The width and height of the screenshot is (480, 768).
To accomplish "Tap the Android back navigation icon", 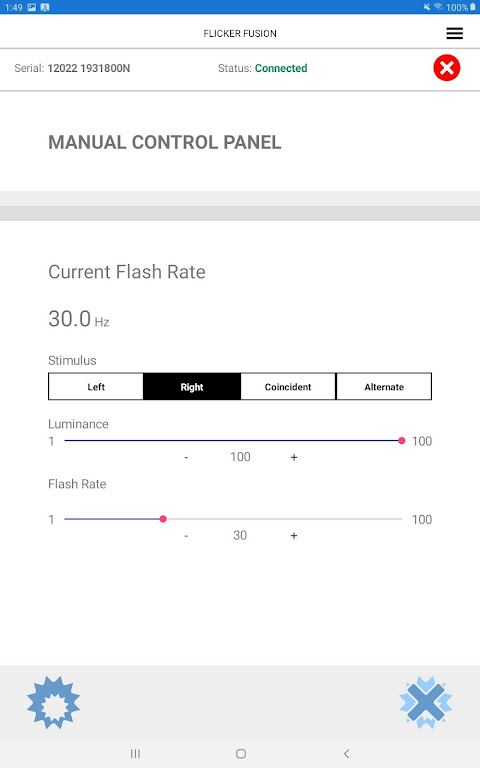I will click(347, 753).
